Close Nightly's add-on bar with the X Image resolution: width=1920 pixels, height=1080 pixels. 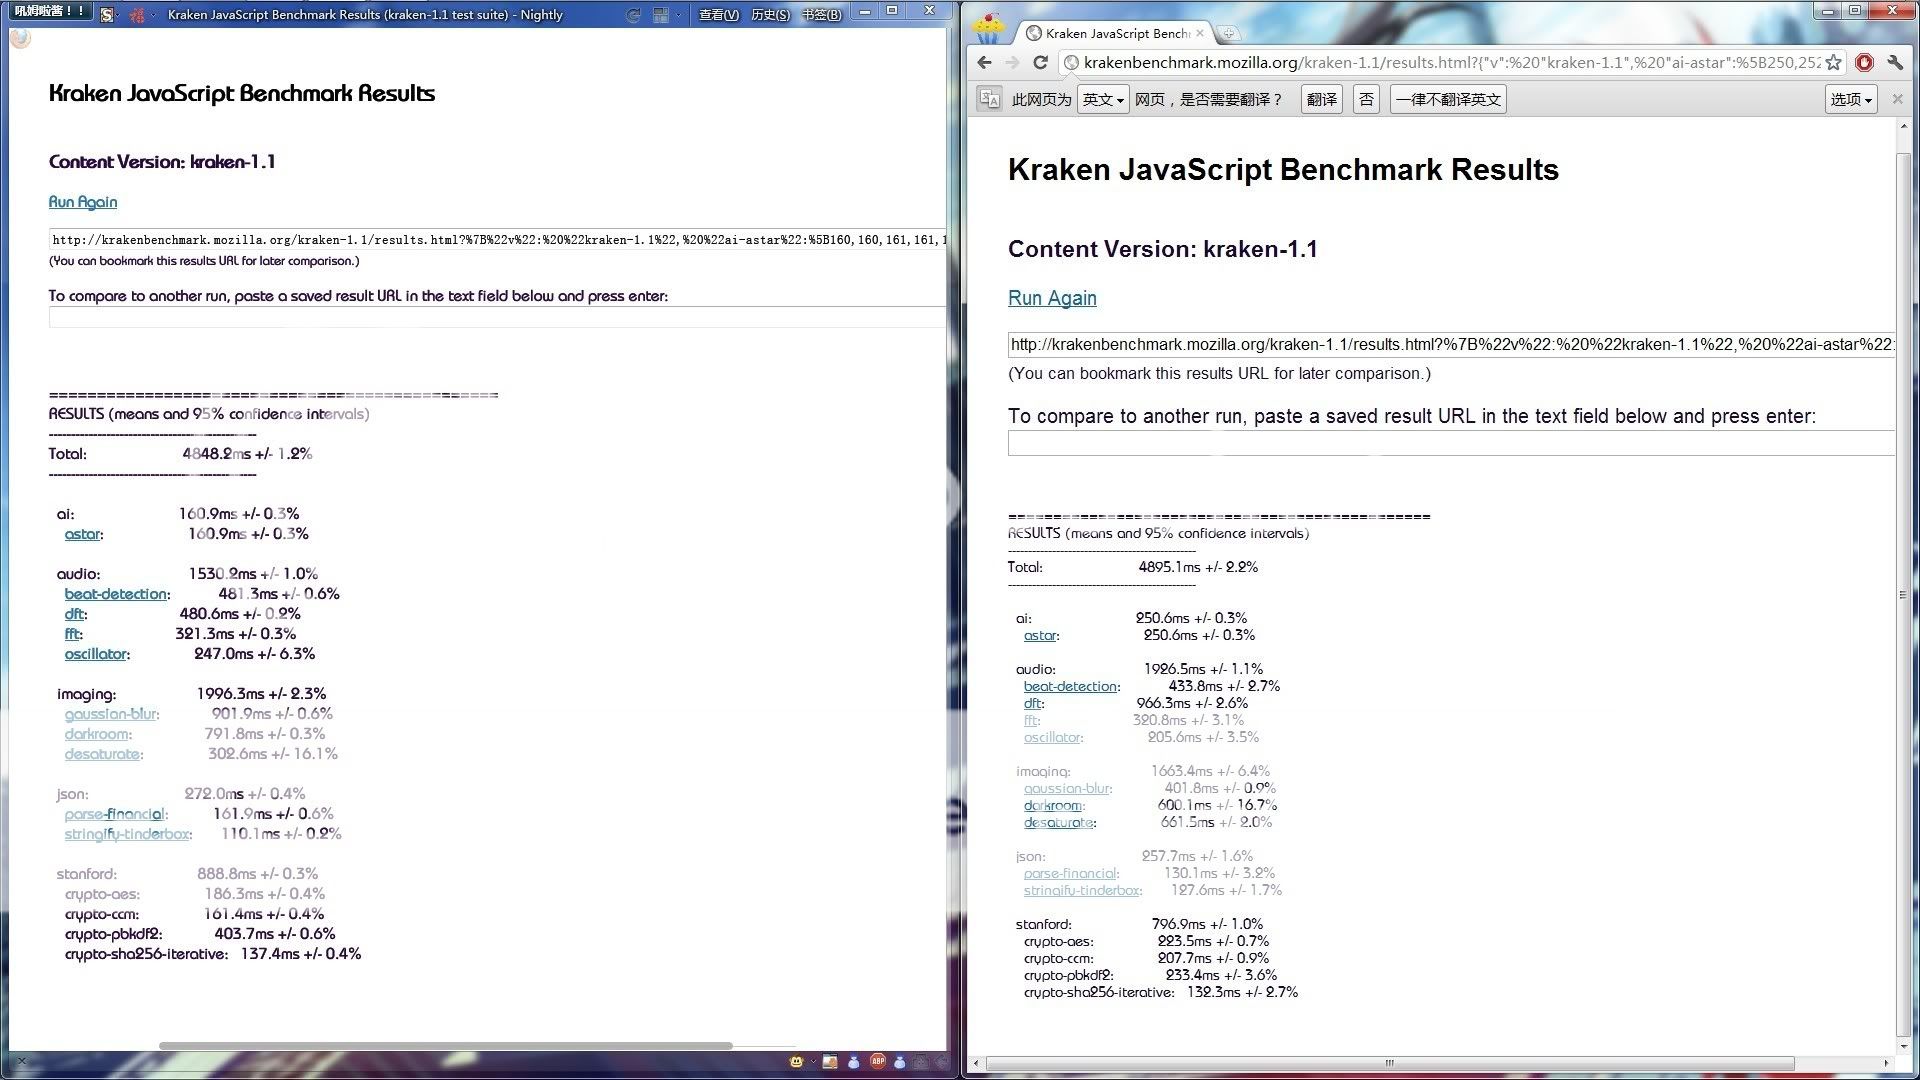click(22, 1061)
